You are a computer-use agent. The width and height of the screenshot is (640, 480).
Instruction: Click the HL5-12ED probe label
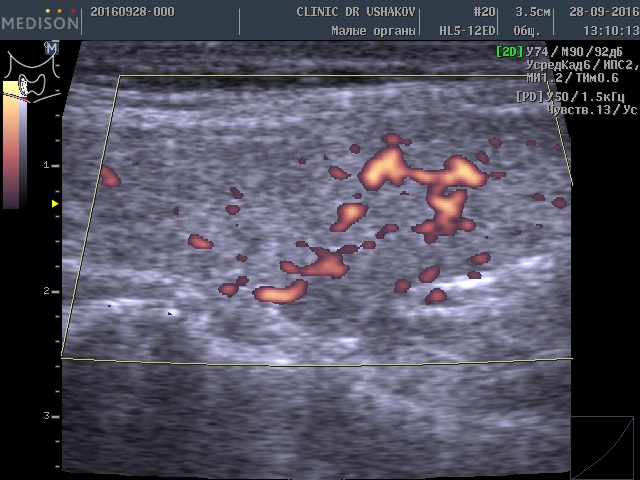(468, 31)
